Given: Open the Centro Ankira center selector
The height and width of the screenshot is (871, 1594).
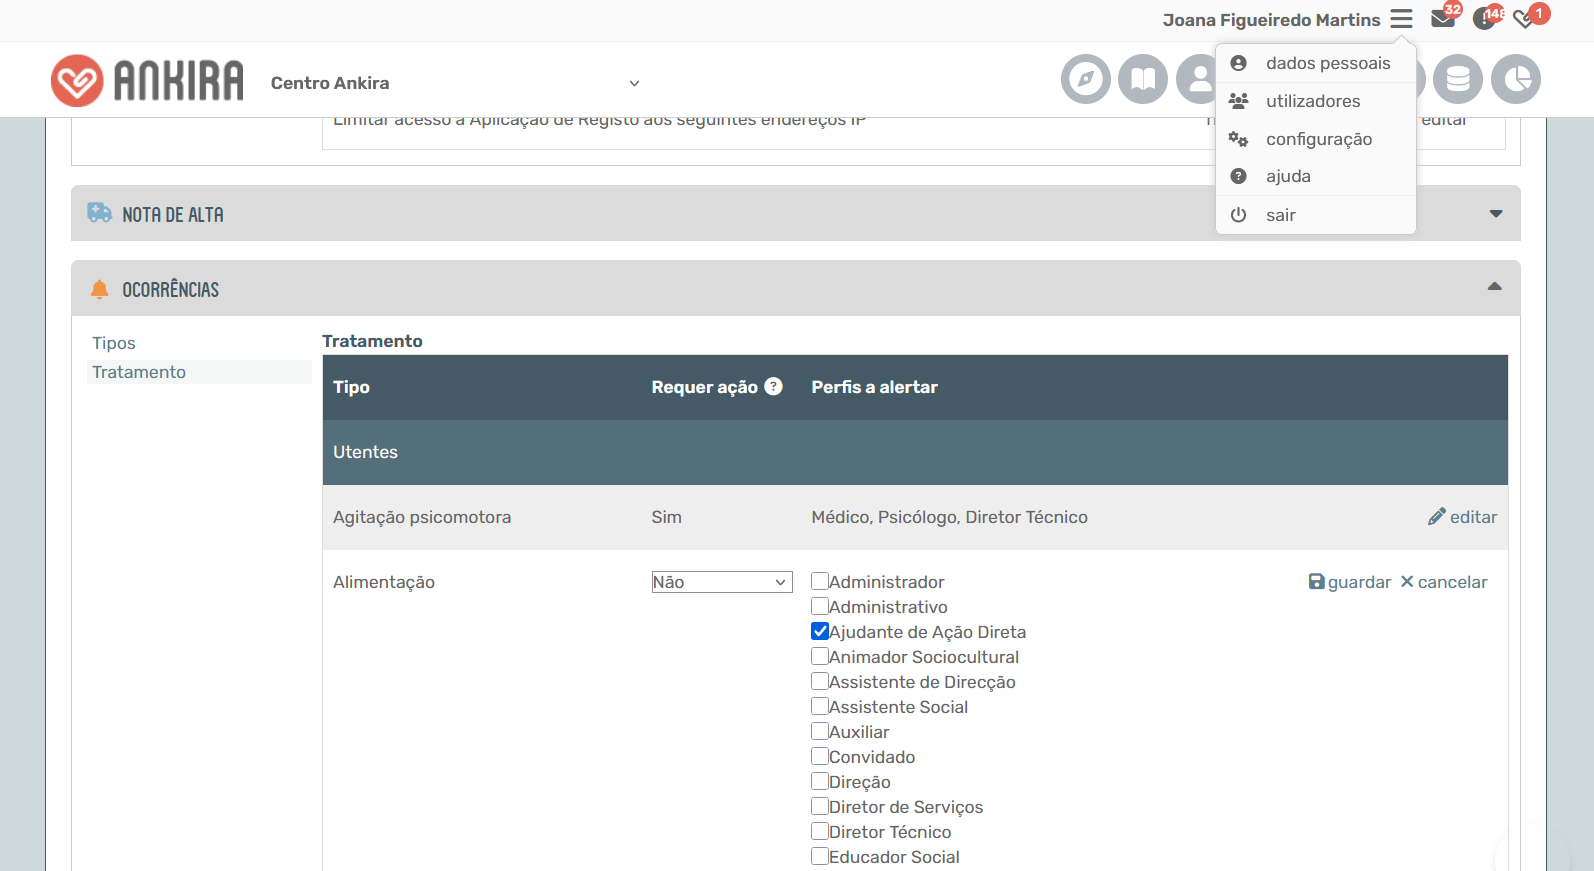Looking at the screenshot, I should 455,83.
